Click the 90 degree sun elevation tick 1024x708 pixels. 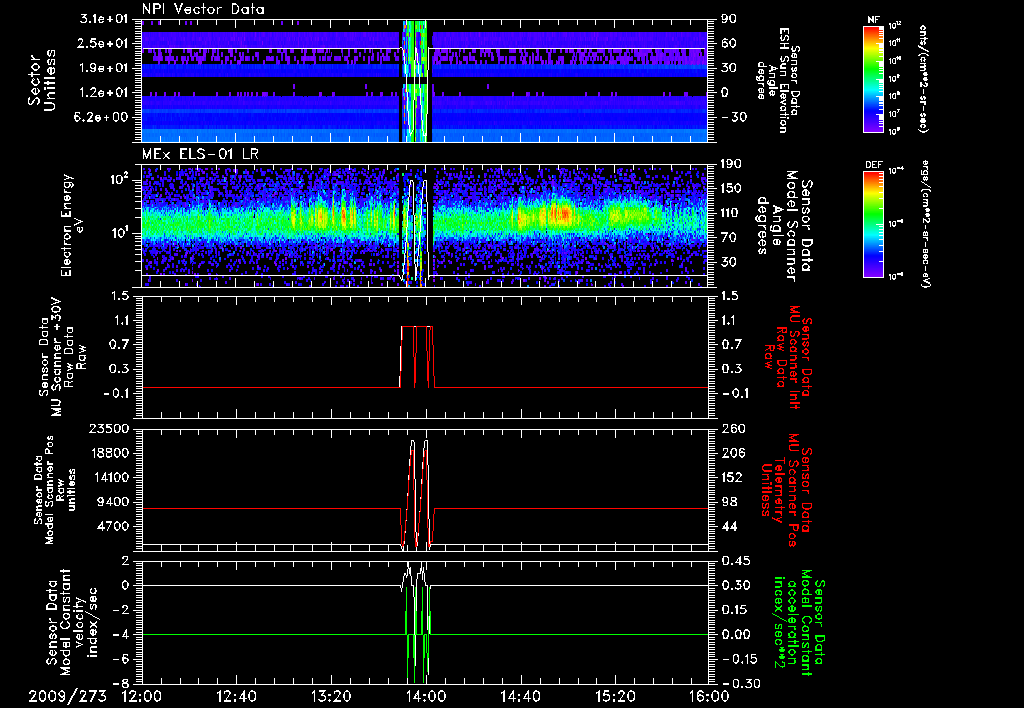[x=727, y=19]
